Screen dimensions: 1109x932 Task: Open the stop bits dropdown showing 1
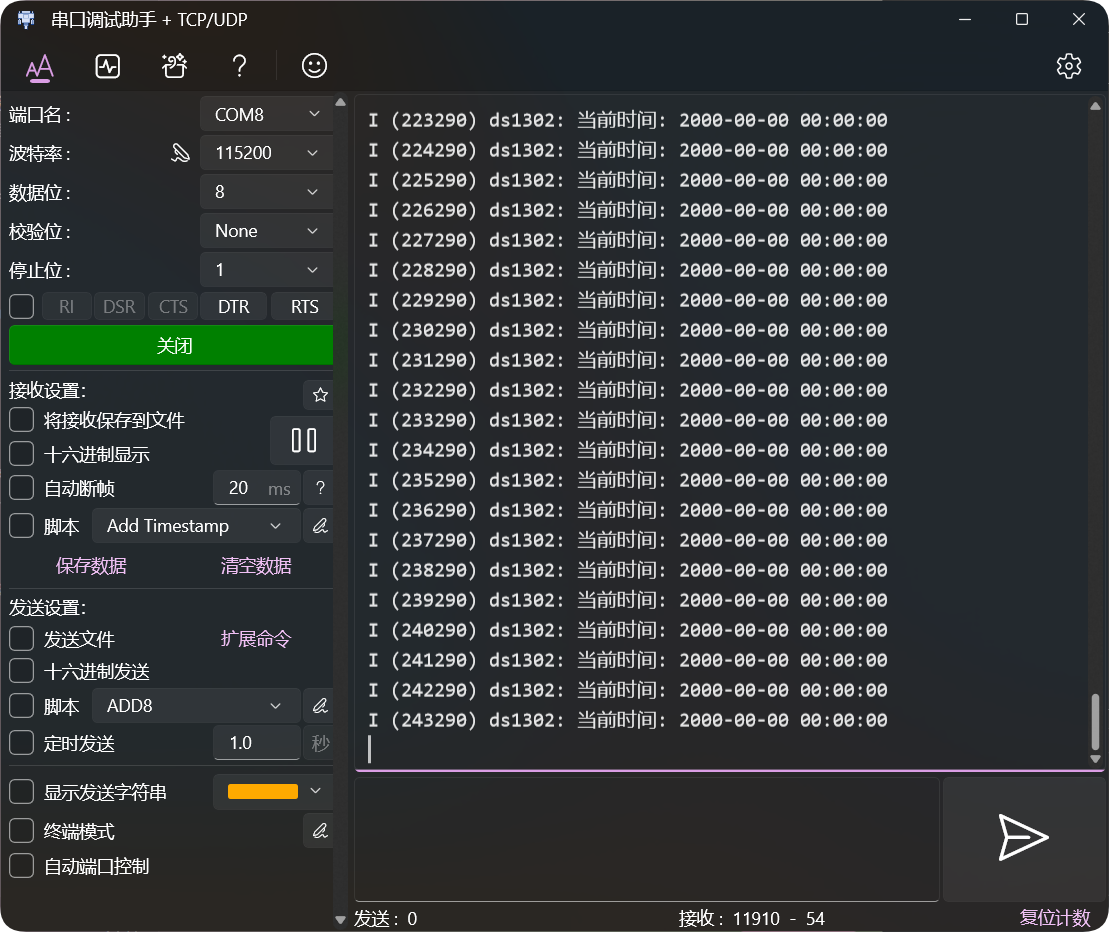(x=267, y=269)
